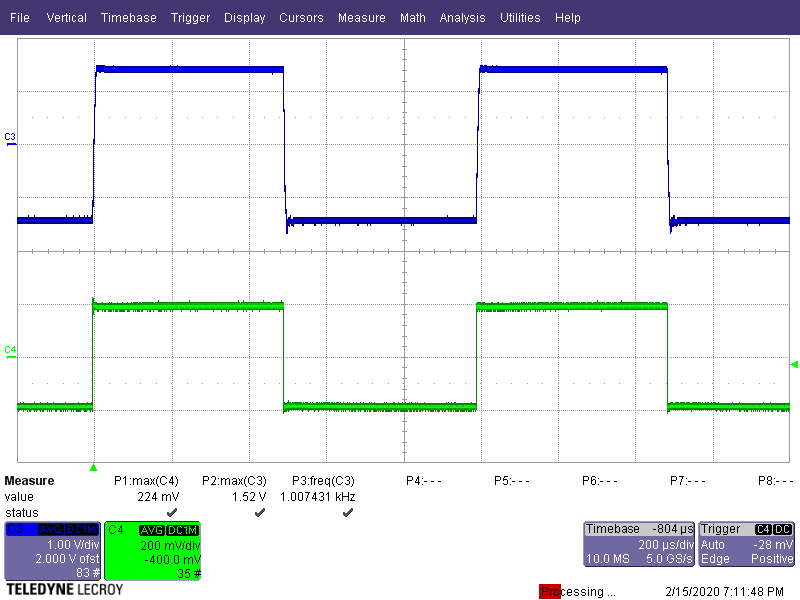Open the Math menu
800x600 pixels.
[x=413, y=18]
